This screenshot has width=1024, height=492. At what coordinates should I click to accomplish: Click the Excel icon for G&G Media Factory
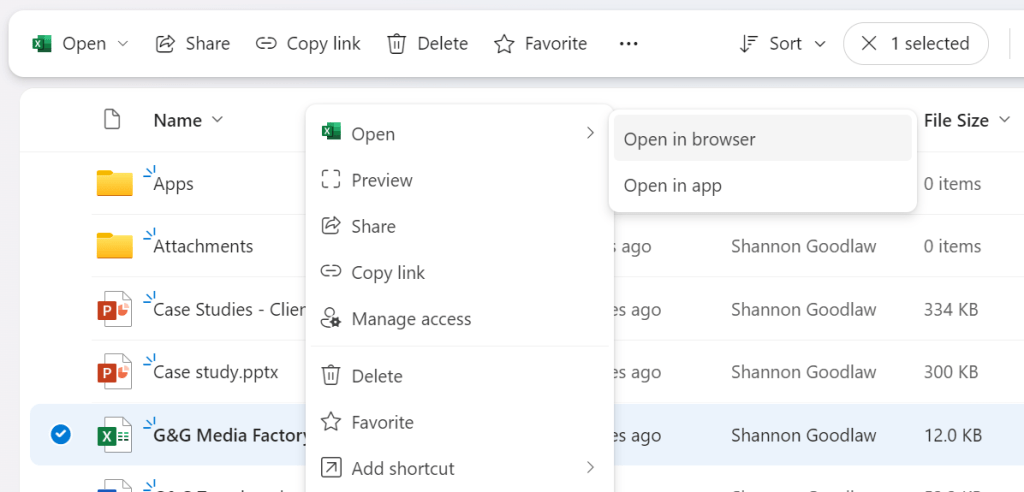pyautogui.click(x=114, y=435)
